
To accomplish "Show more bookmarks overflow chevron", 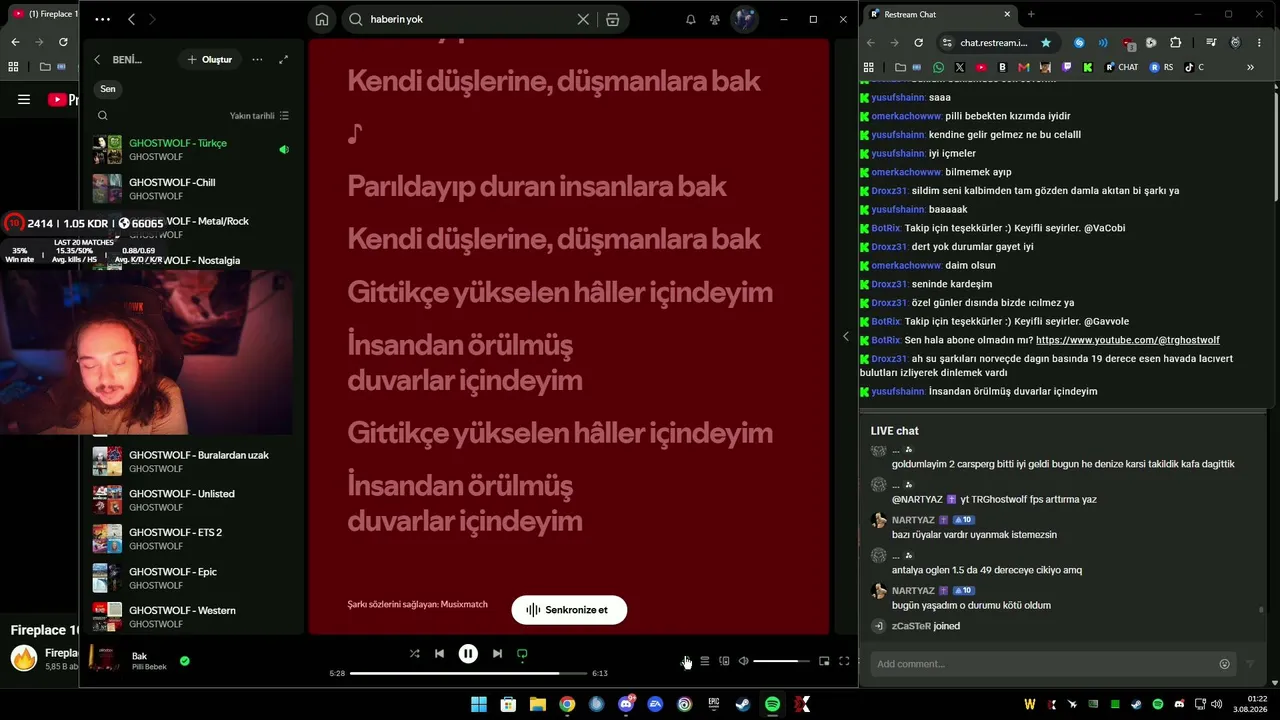I will pyautogui.click(x=1250, y=67).
